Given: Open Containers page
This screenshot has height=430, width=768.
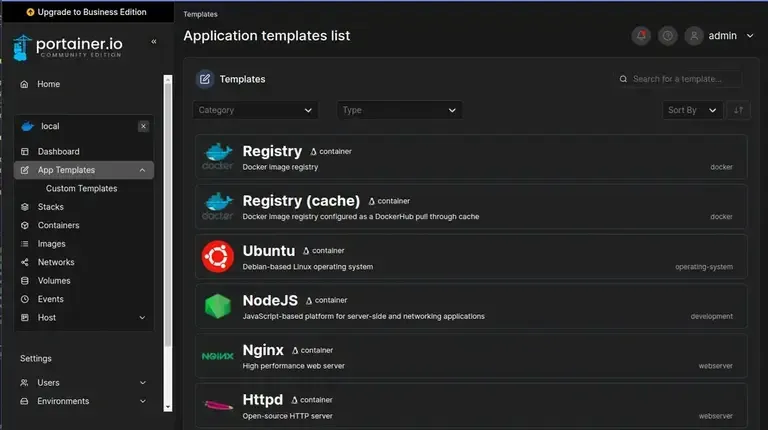Looking at the screenshot, I should [x=58, y=225].
